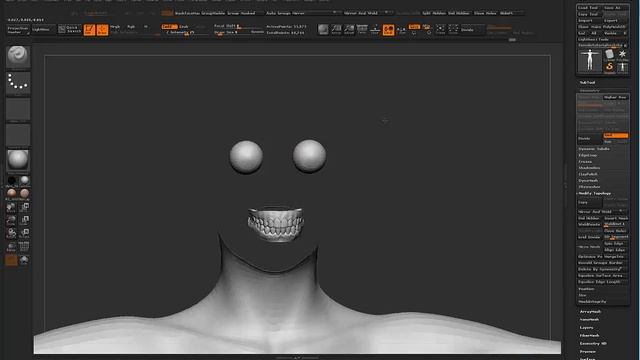This screenshot has width=640, height=360.
Task: Open the Quick Sketch tool
Action: (70, 29)
